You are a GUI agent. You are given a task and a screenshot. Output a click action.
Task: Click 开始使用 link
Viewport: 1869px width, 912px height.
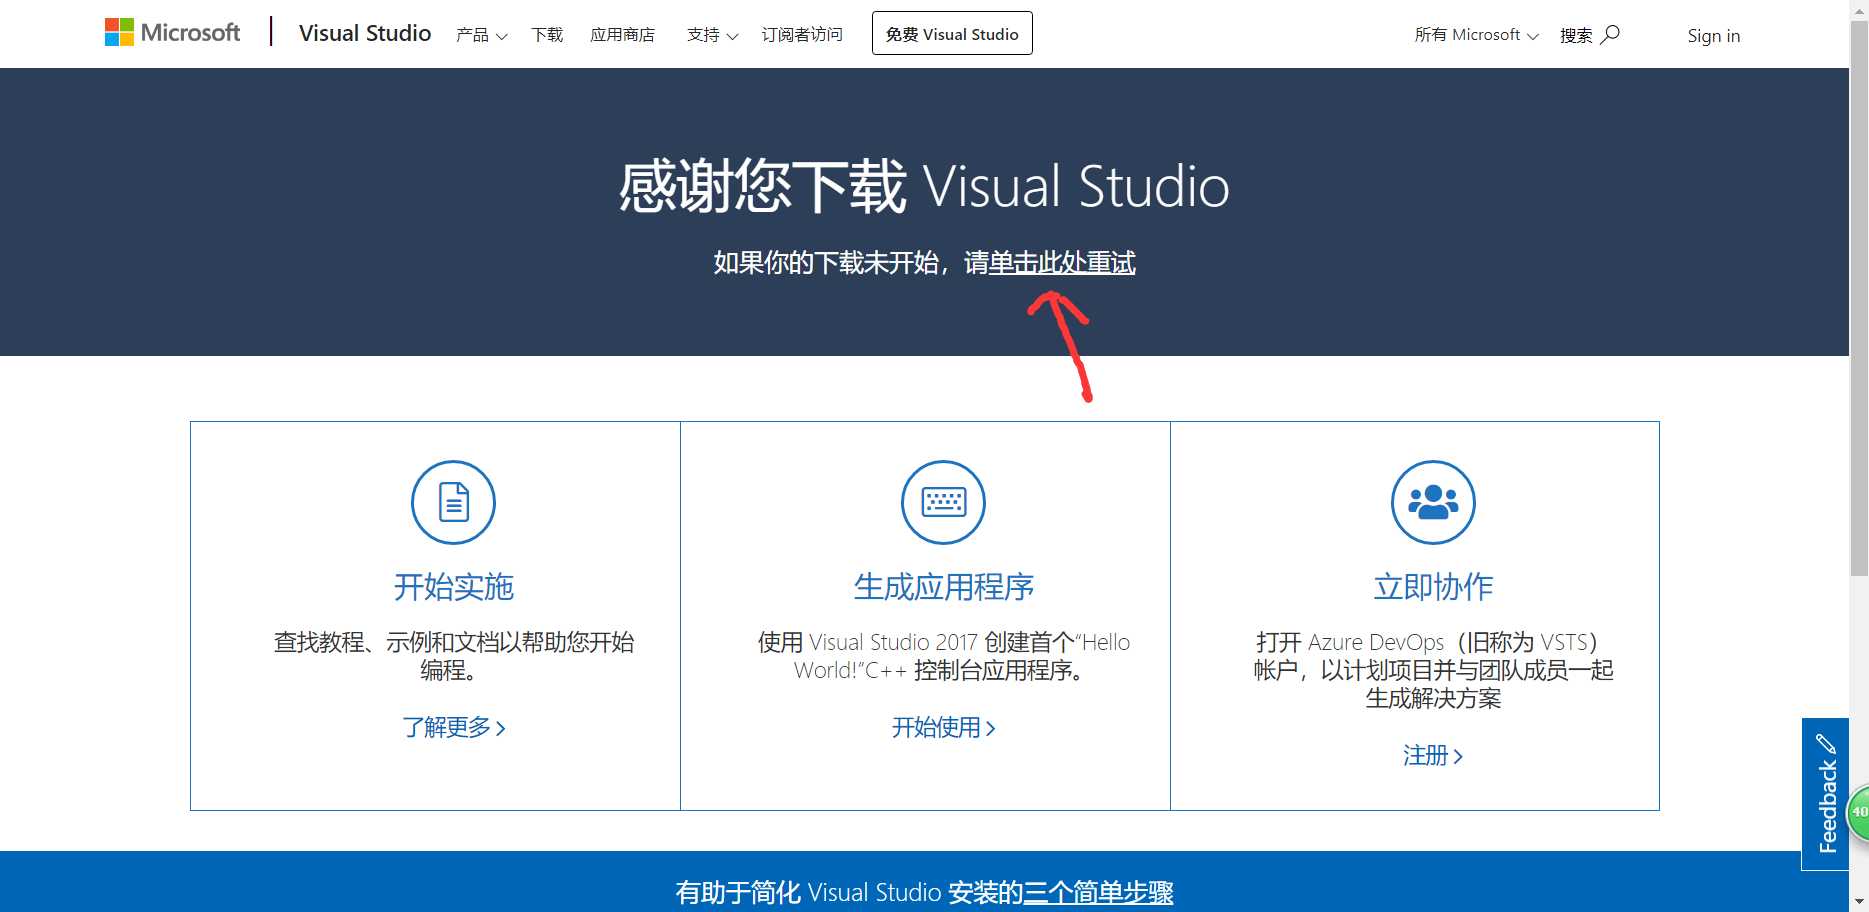(943, 727)
